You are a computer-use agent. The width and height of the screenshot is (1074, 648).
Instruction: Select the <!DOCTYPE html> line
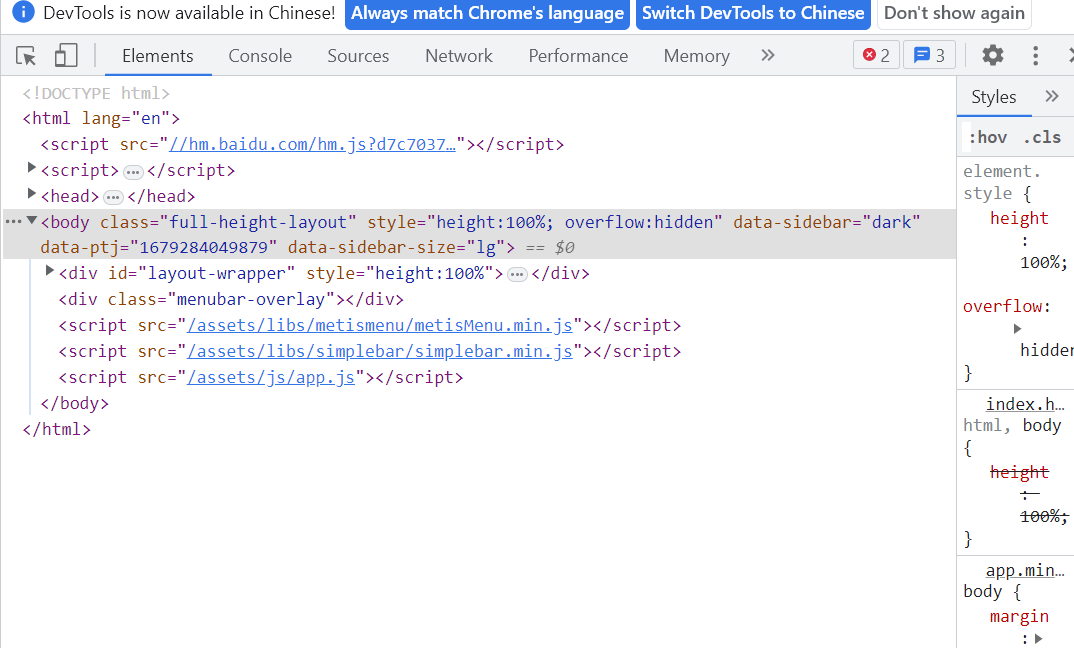[x=96, y=92]
